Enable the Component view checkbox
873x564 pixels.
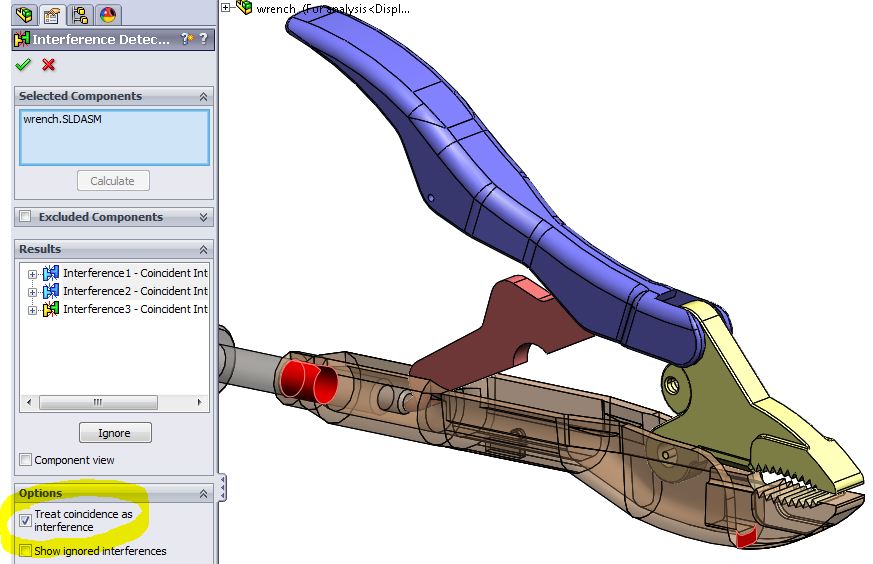point(25,460)
